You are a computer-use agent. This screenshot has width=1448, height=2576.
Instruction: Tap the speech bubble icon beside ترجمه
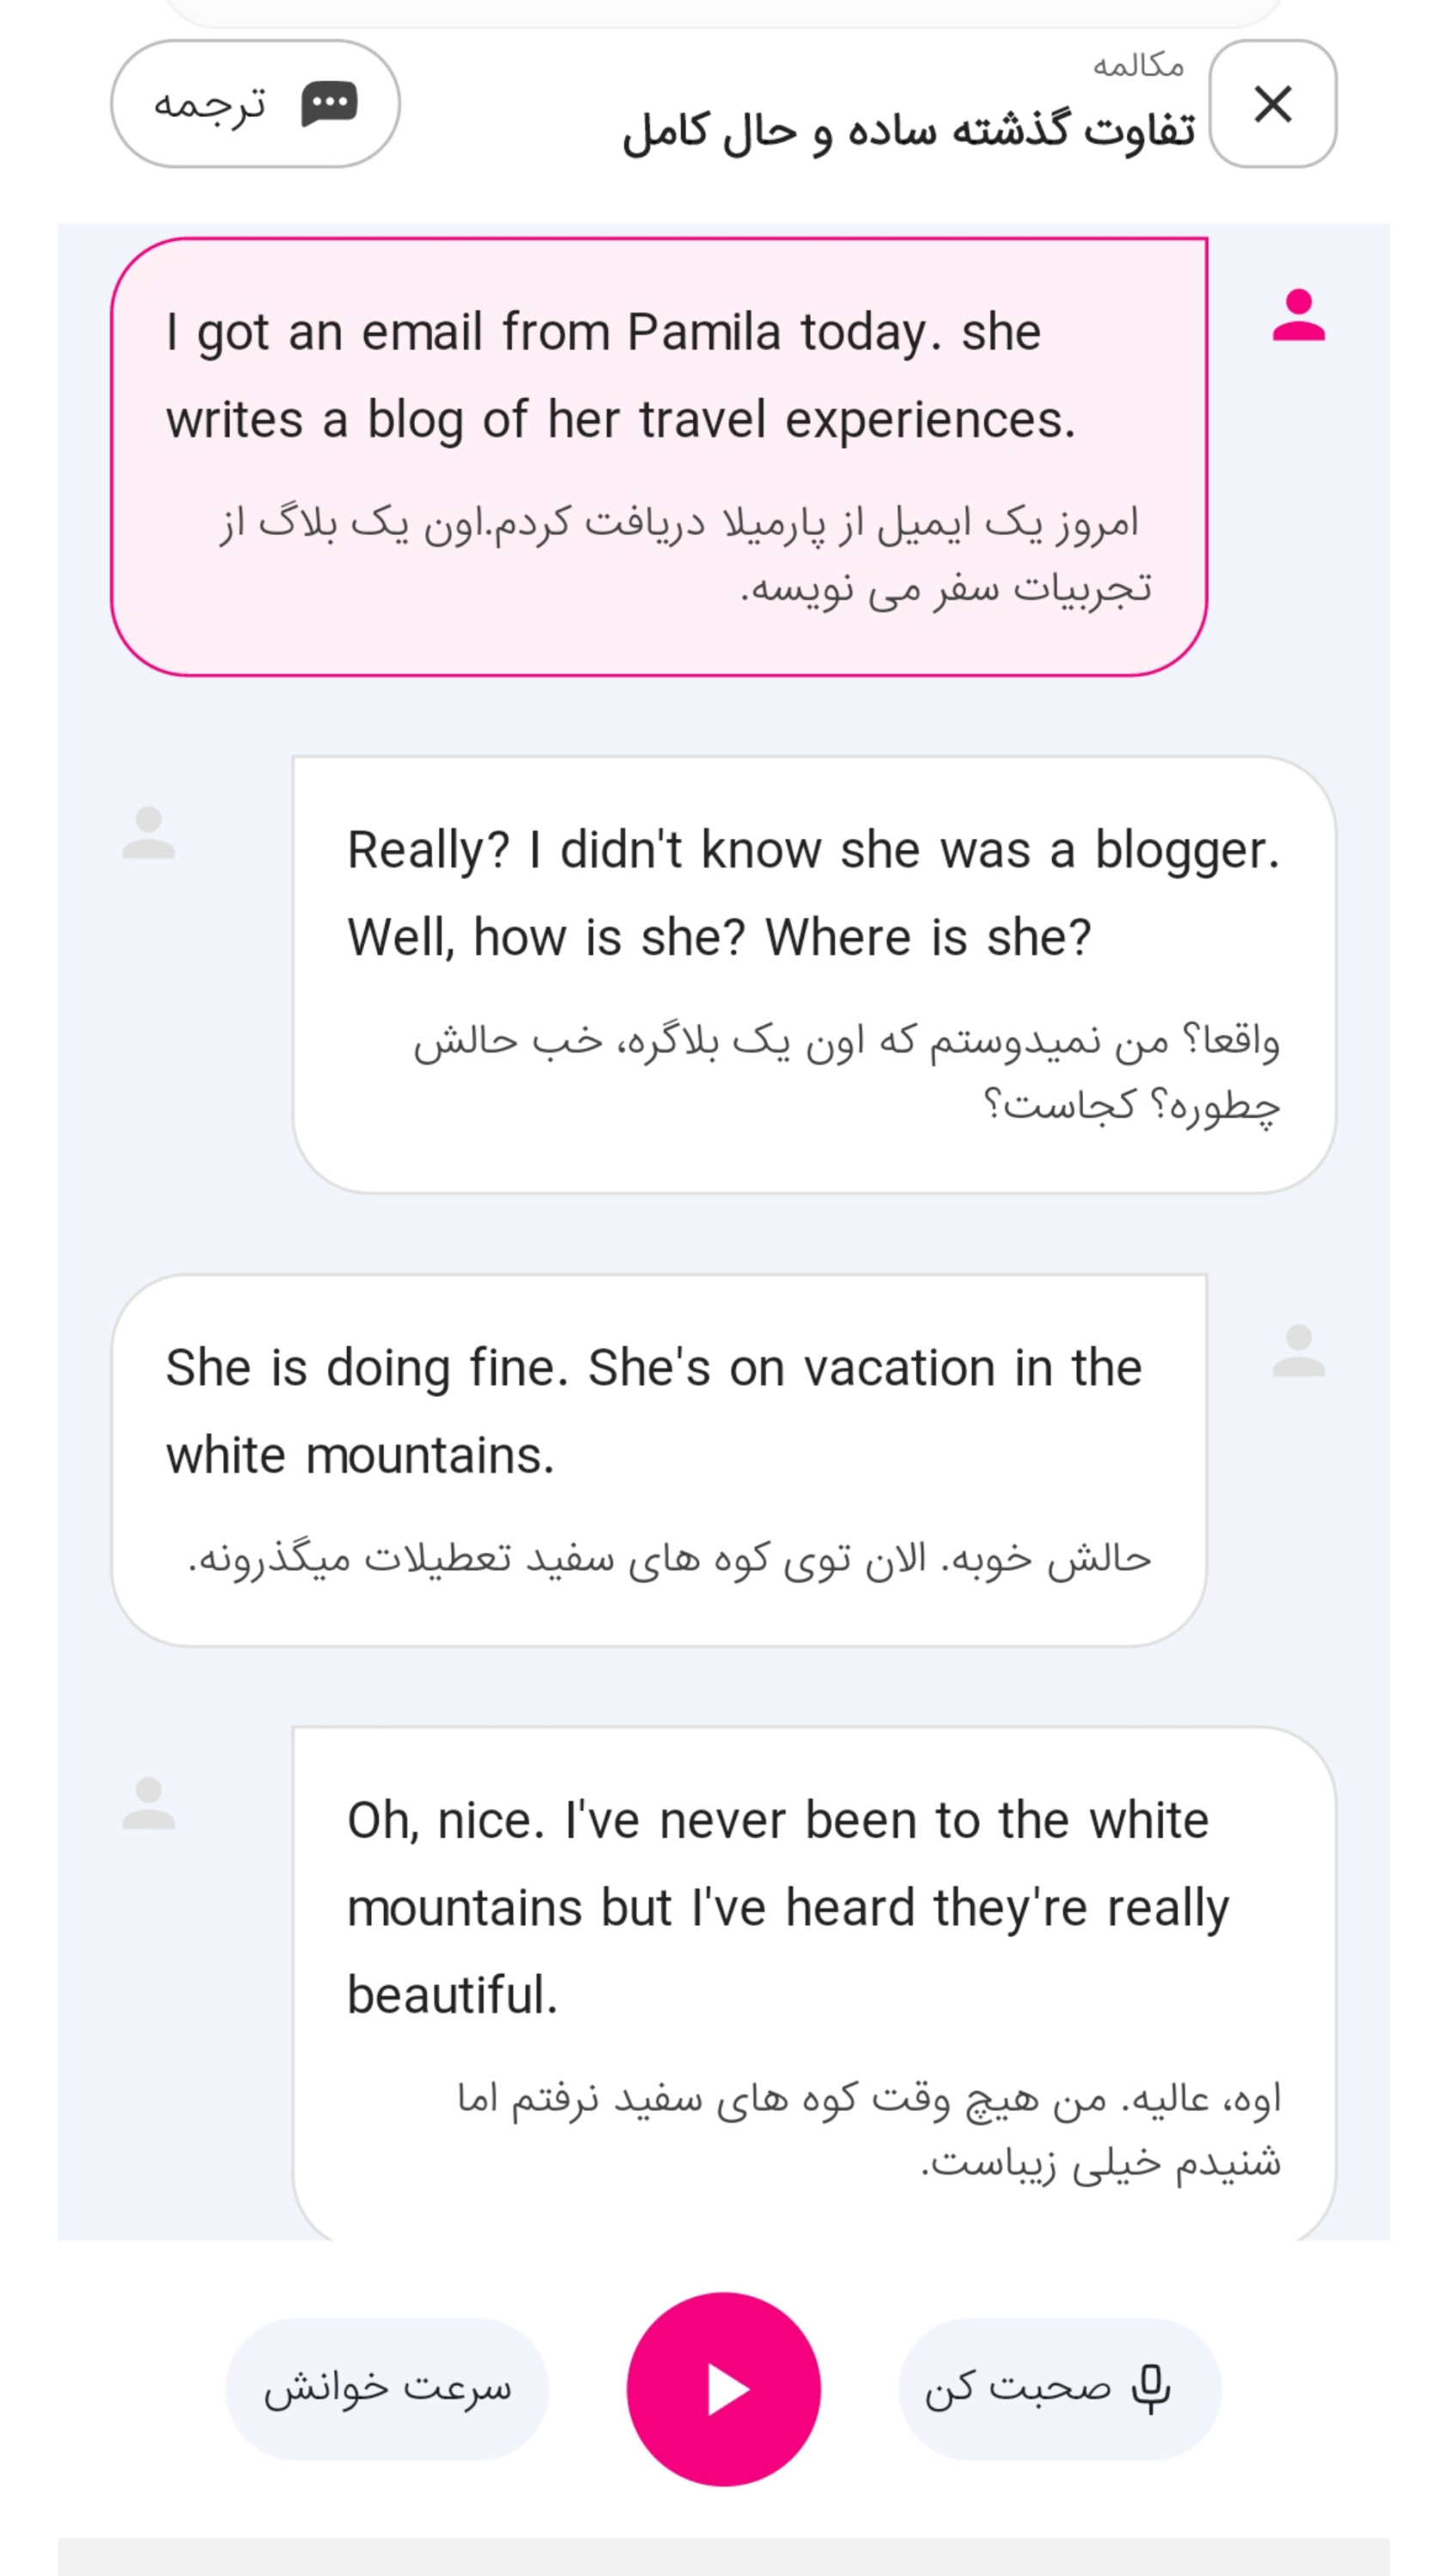329,104
